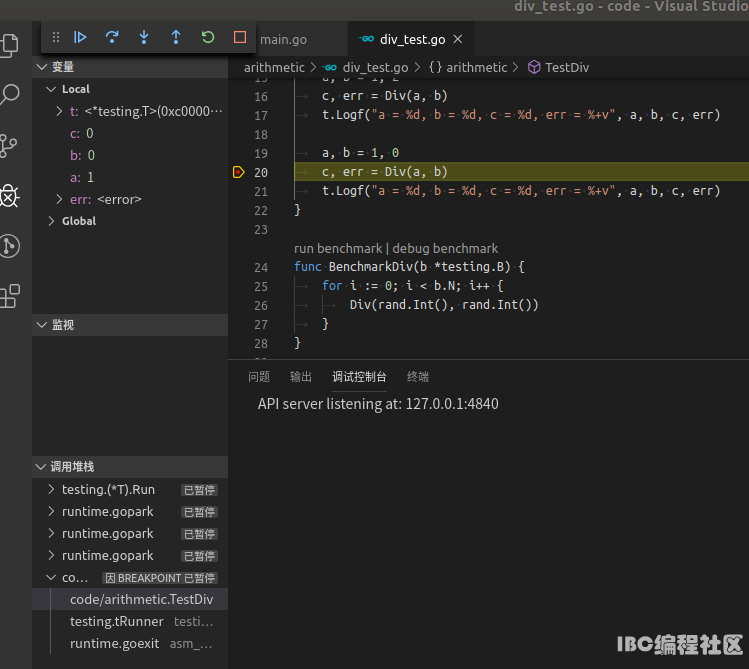This screenshot has height=669, width=749.
Task: Click the run benchmark code lens
Action: (338, 248)
